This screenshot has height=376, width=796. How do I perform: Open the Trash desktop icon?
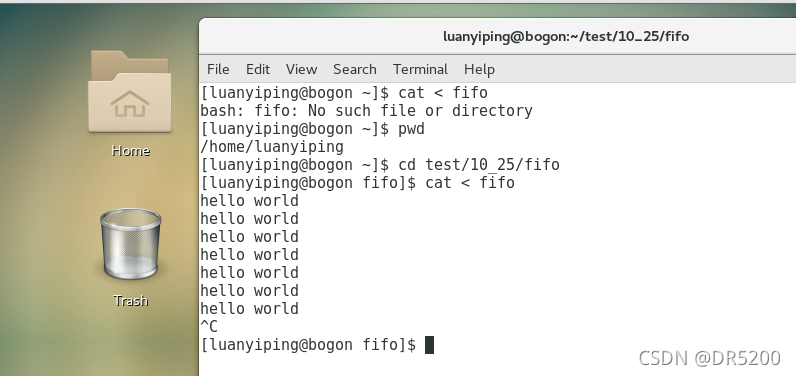click(130, 245)
